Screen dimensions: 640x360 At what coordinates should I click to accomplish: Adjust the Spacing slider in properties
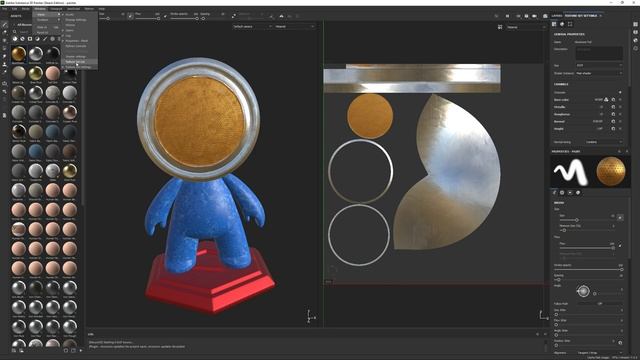[x=589, y=280]
